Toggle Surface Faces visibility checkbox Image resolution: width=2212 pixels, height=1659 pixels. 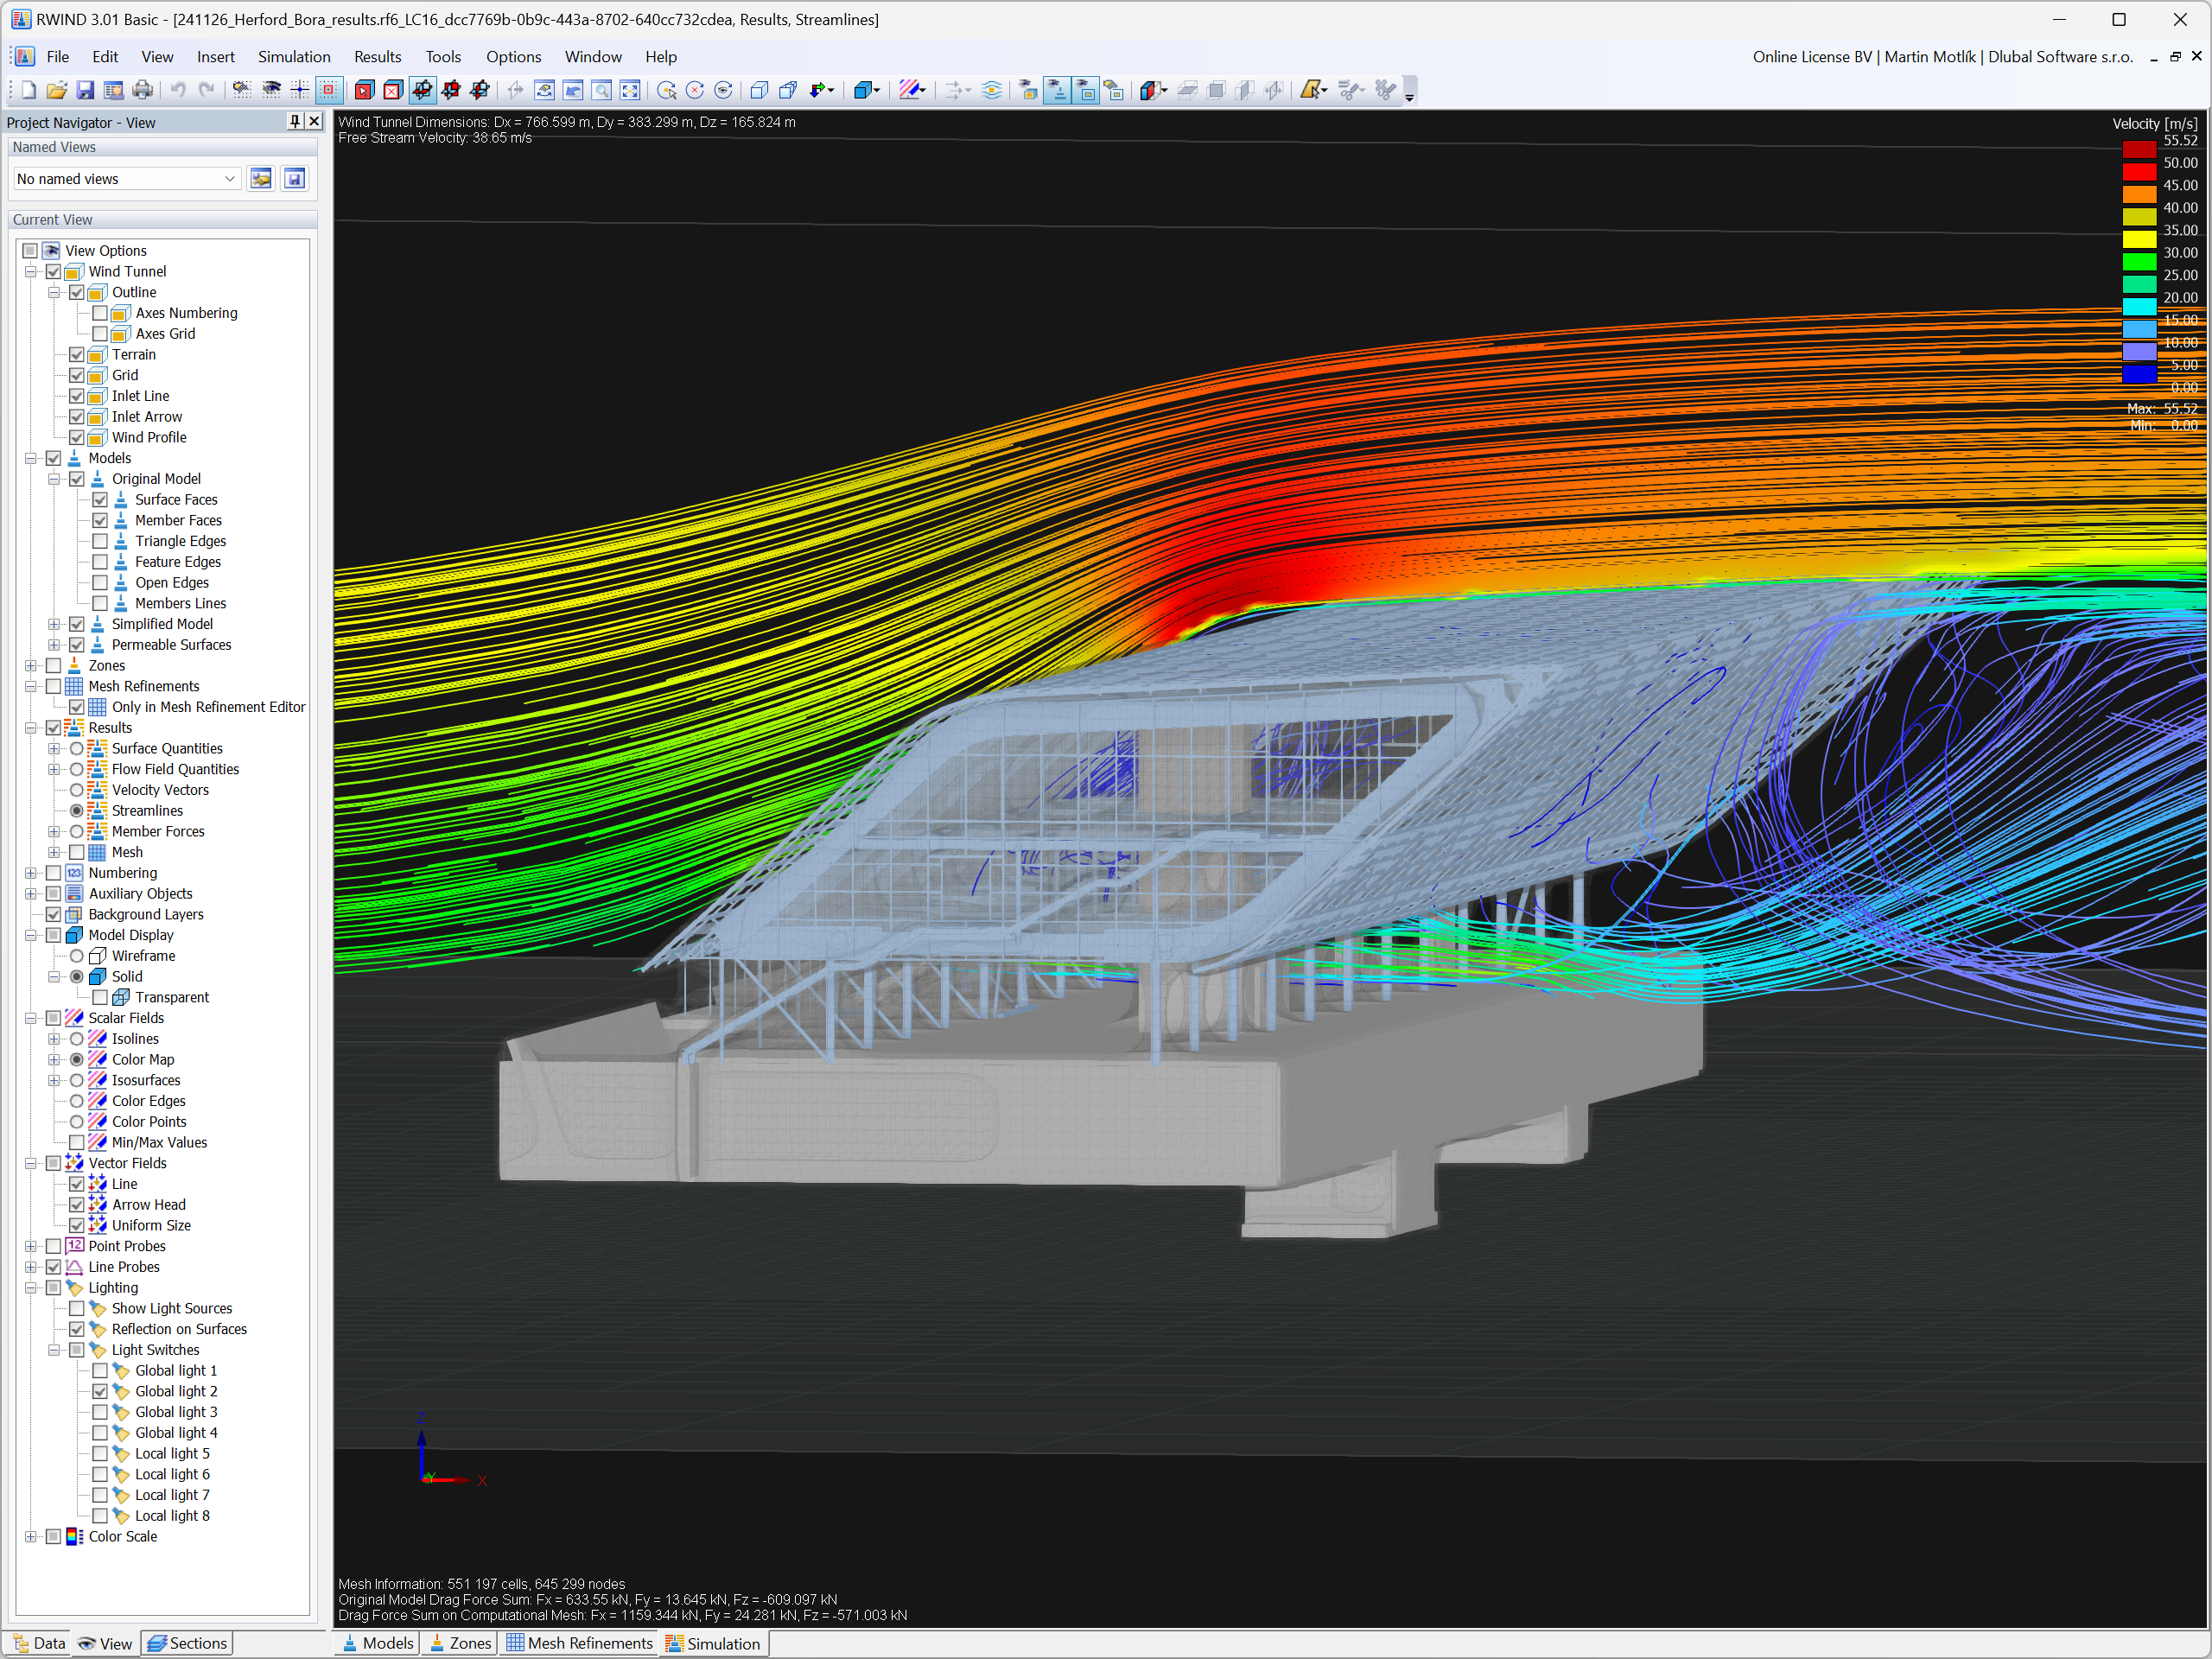96,499
